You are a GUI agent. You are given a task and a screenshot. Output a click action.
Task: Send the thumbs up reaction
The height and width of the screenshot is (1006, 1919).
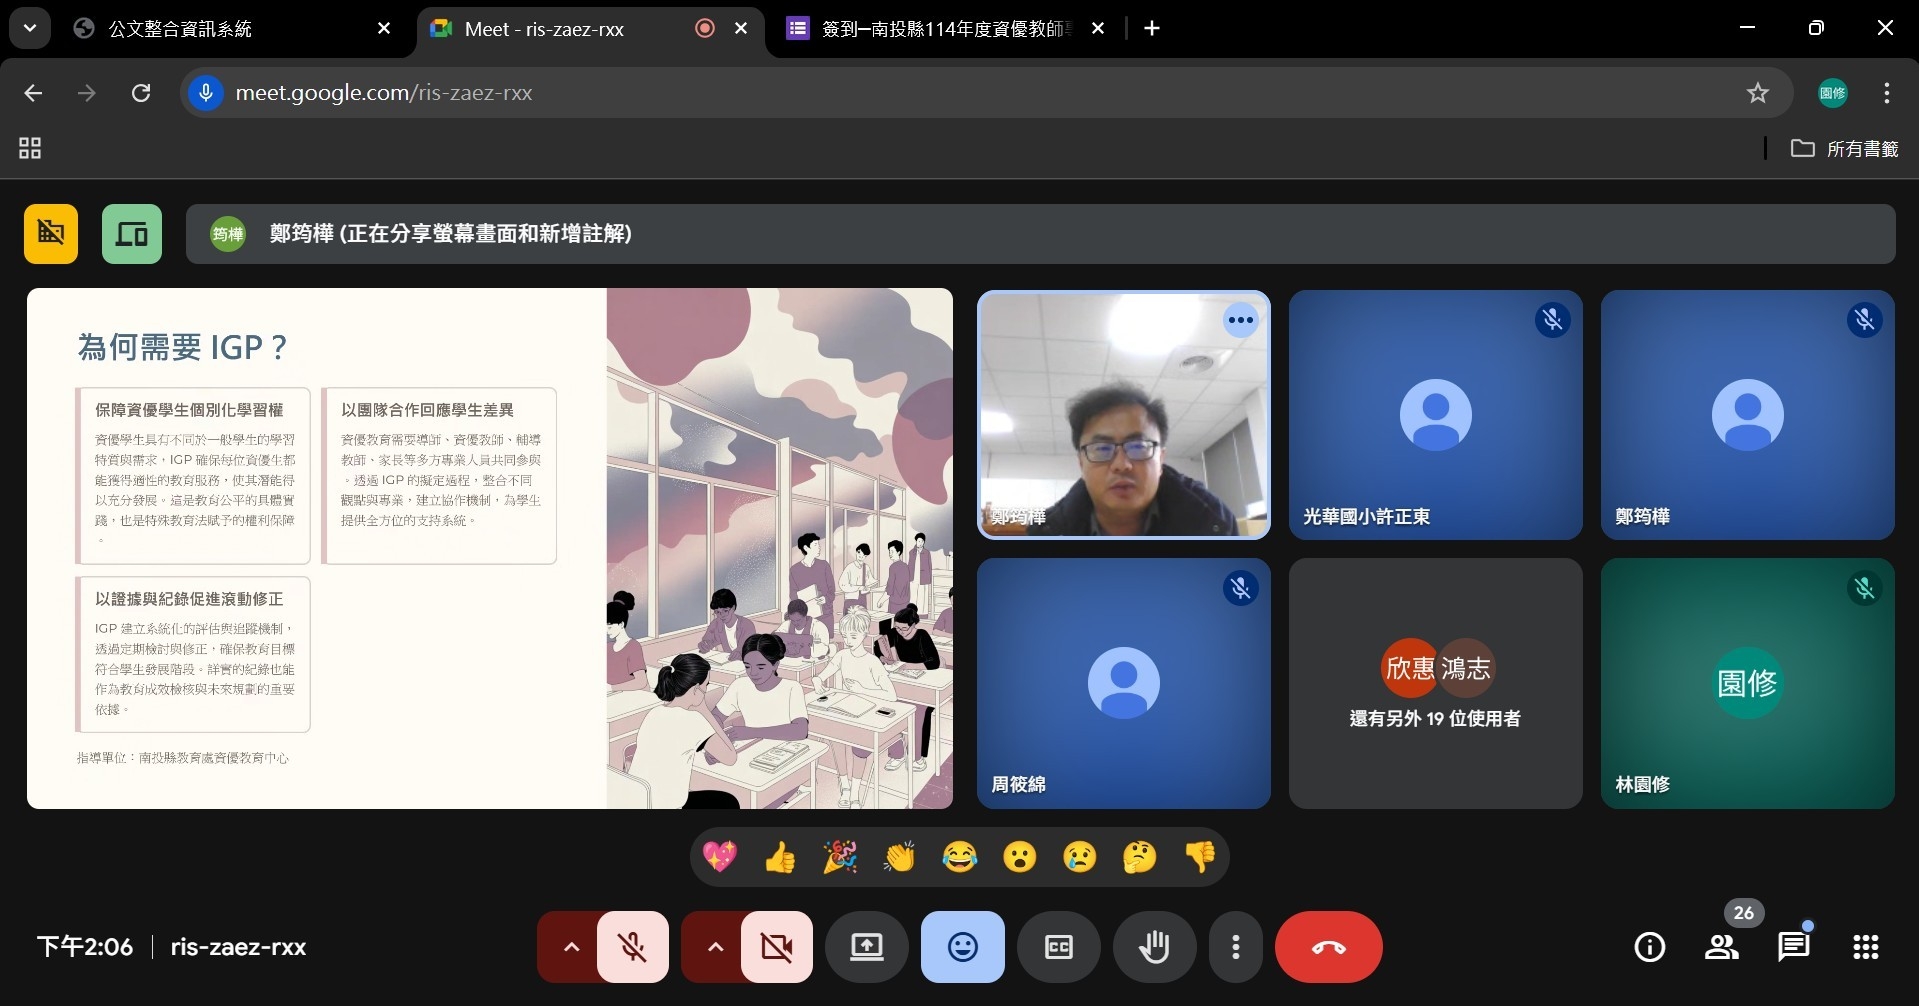pos(780,857)
